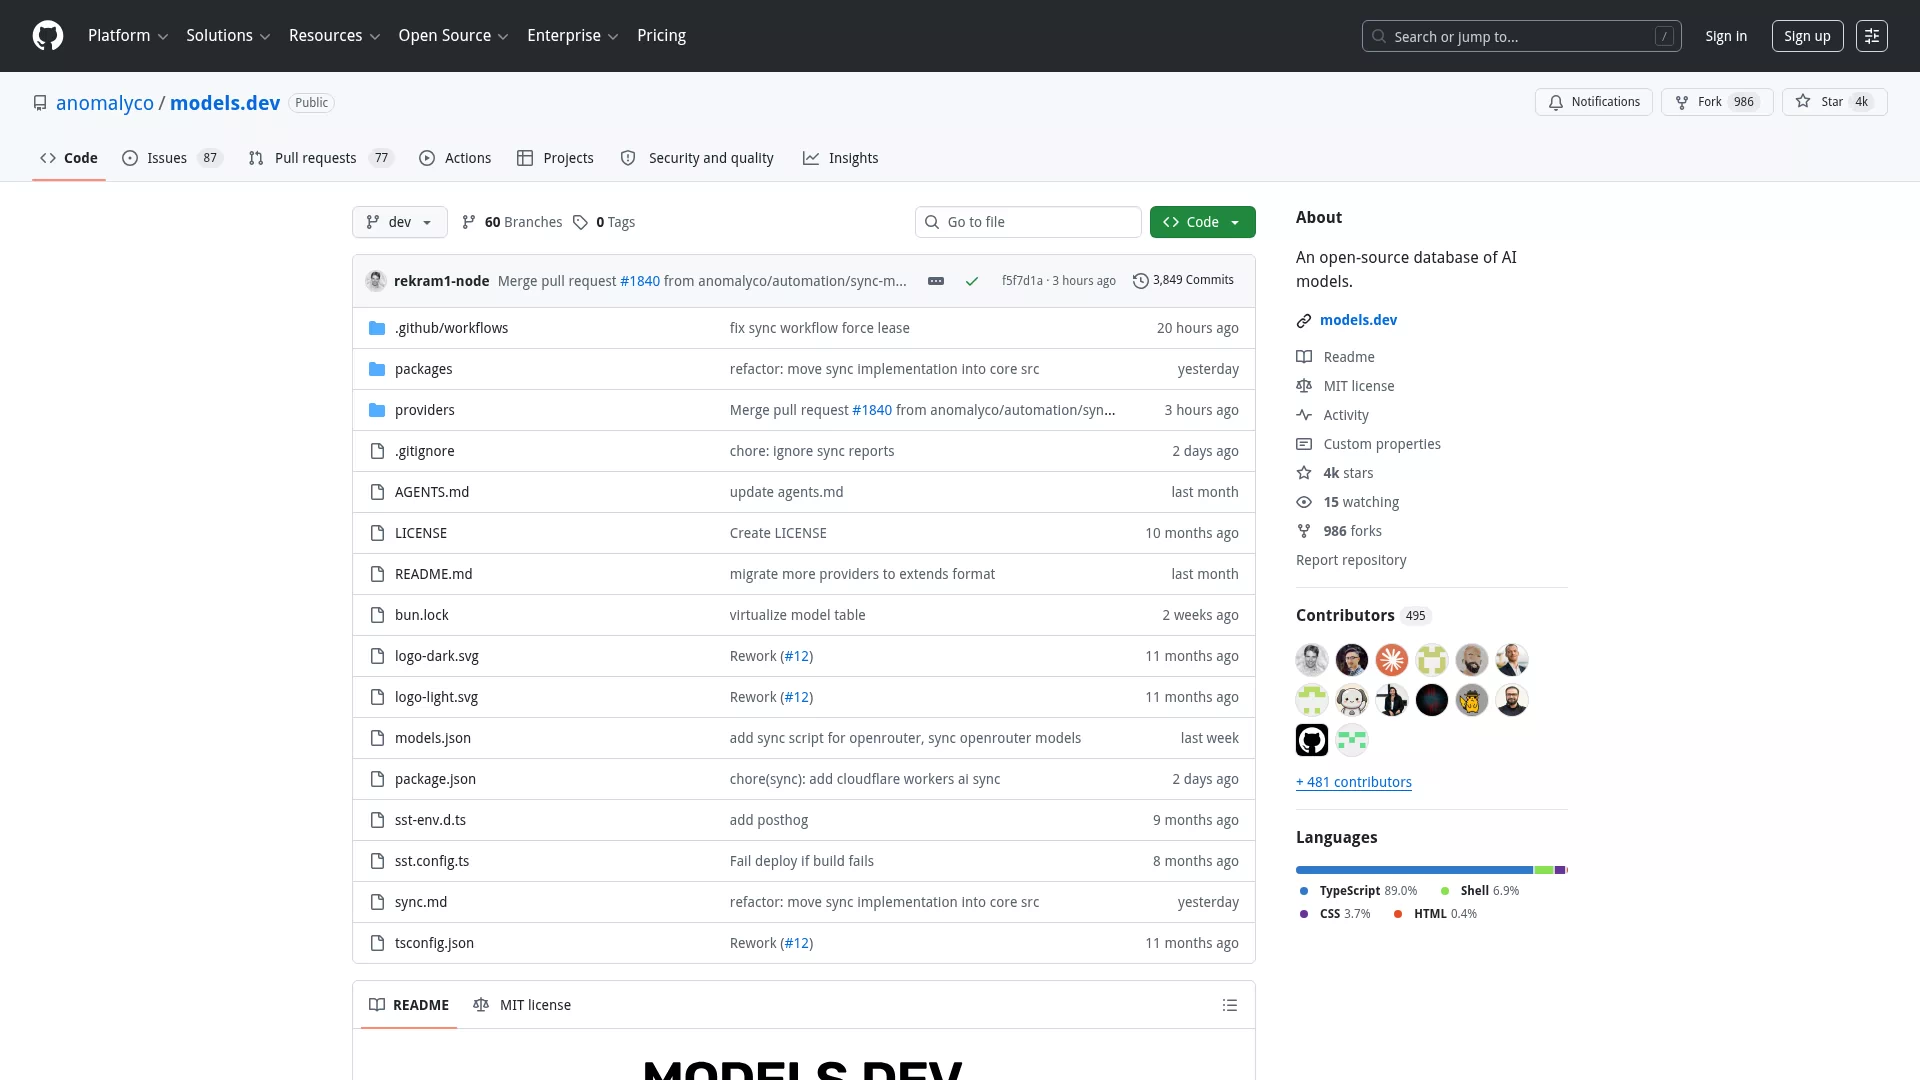Open the Actions tab

tap(455, 158)
